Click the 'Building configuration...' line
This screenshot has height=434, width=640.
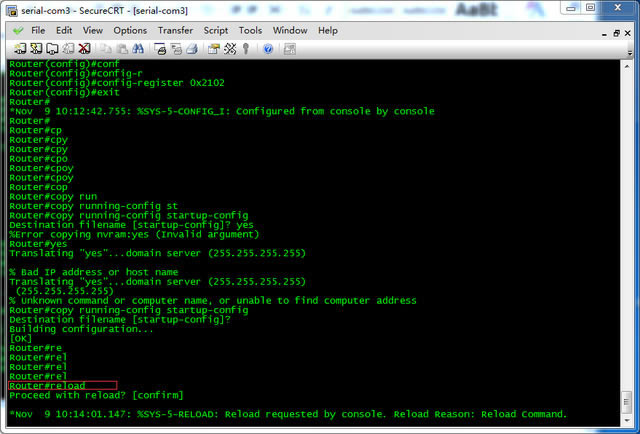[x=81, y=329]
